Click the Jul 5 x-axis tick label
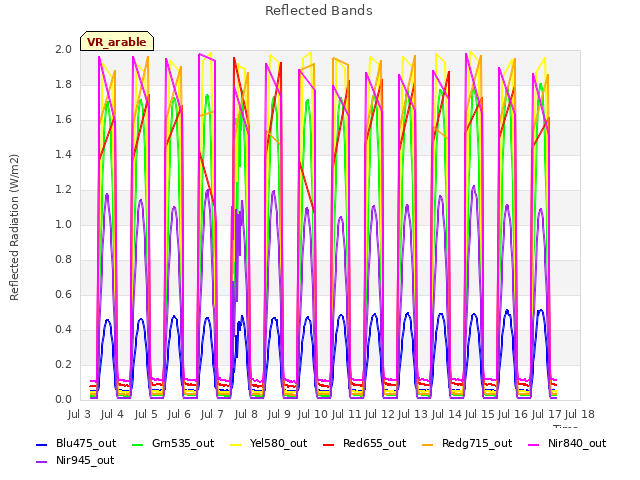 146,414
